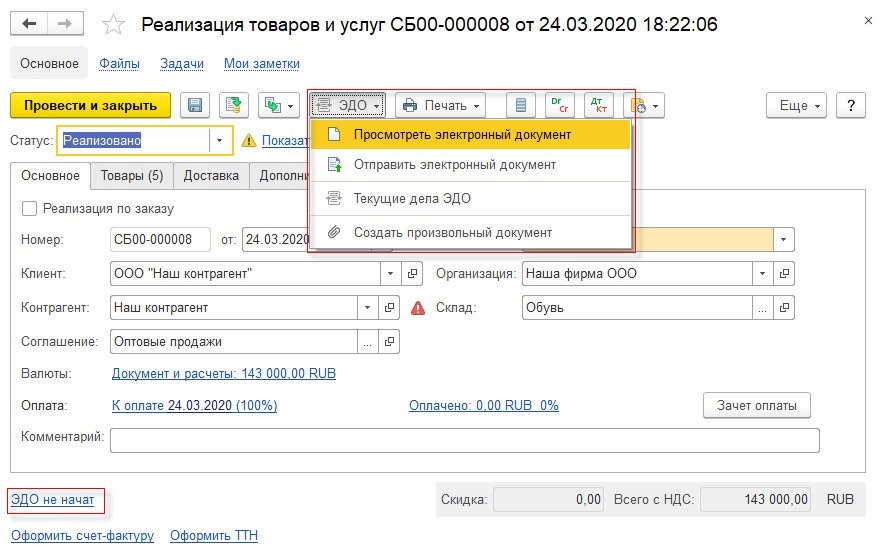This screenshot has height=553, width=882.
Task: Click the yellow warning triangle icon near Статус
Action: point(249,141)
